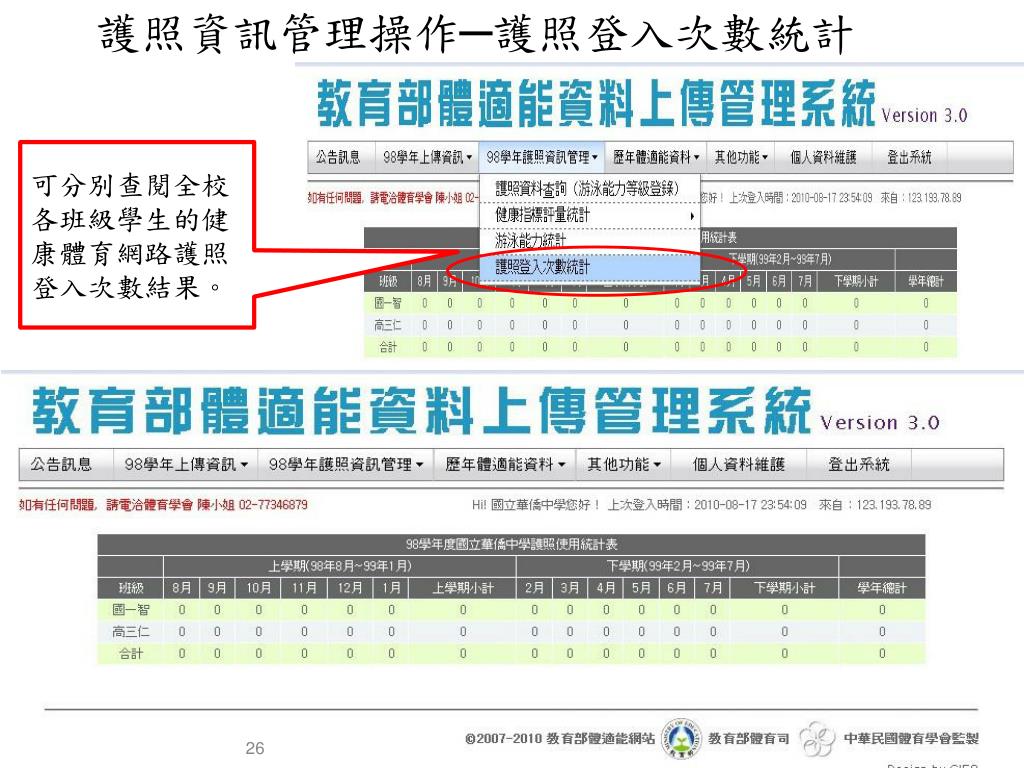Click 上學期小計 column header in lower table

point(463,588)
